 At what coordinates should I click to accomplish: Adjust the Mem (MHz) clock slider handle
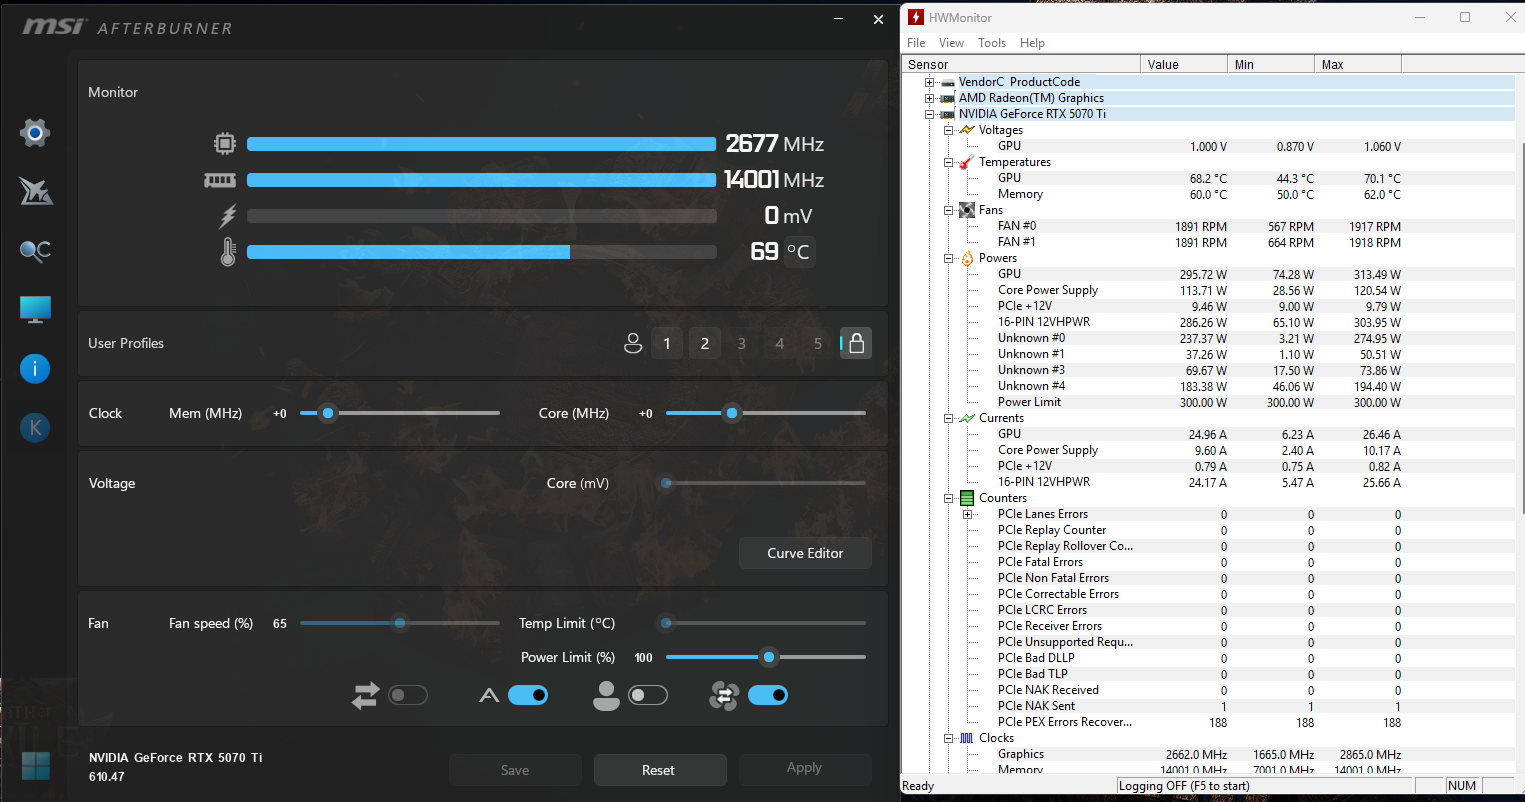tap(328, 413)
